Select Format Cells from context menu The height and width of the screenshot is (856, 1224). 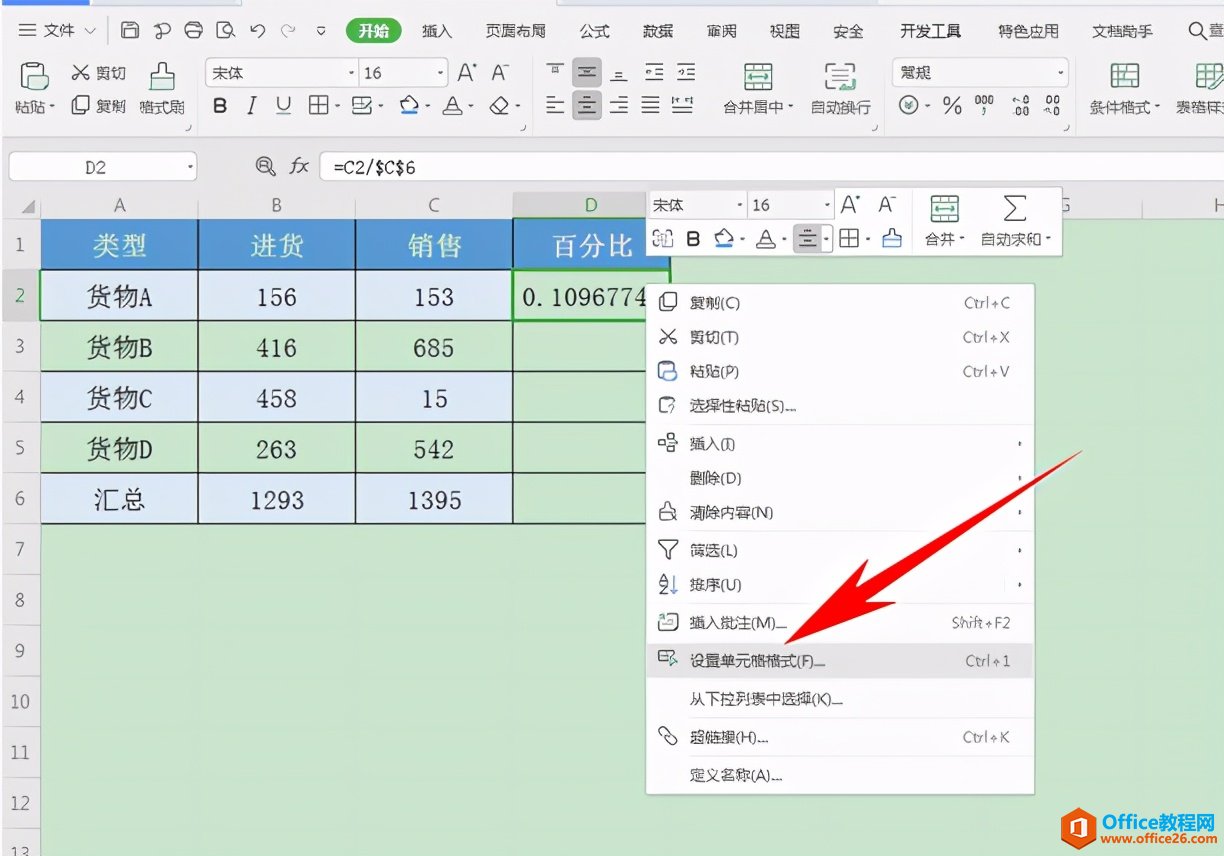pyautogui.click(x=756, y=661)
